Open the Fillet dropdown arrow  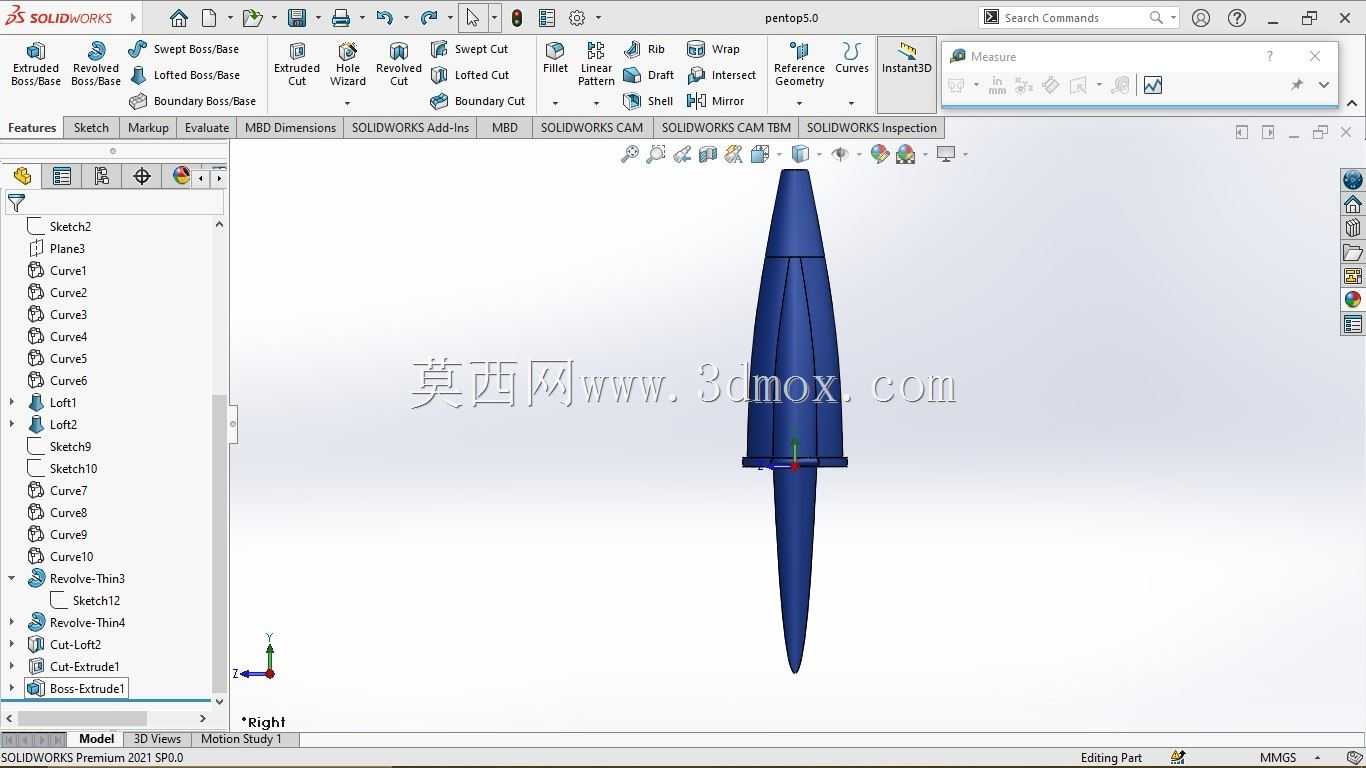pyautogui.click(x=555, y=103)
